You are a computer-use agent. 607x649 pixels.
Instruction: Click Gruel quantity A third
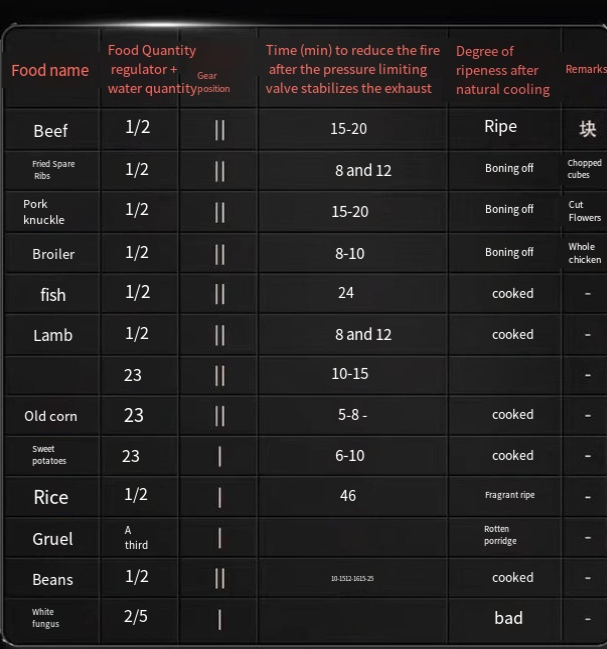click(136, 538)
